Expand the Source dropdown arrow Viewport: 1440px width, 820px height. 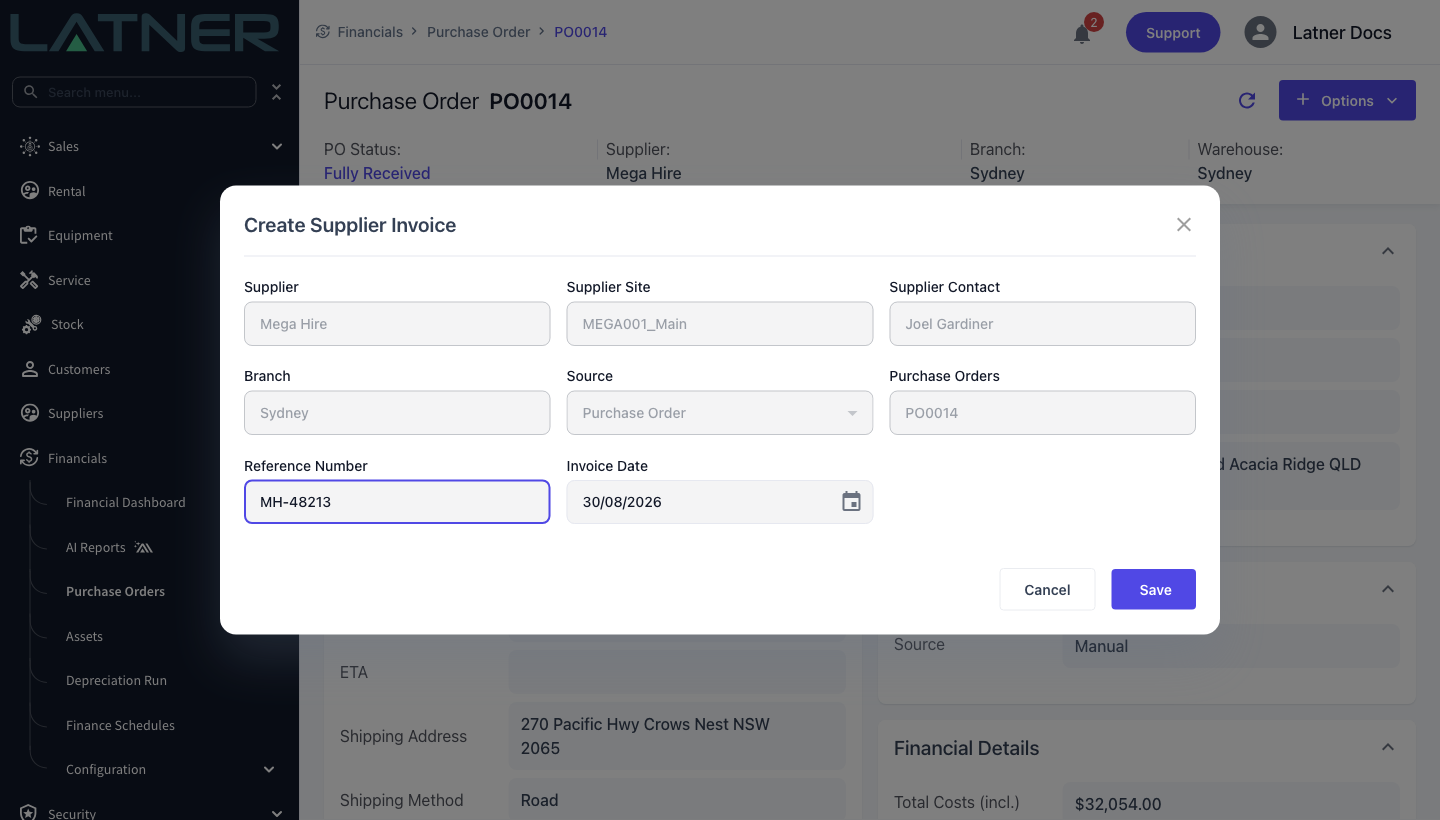(852, 413)
